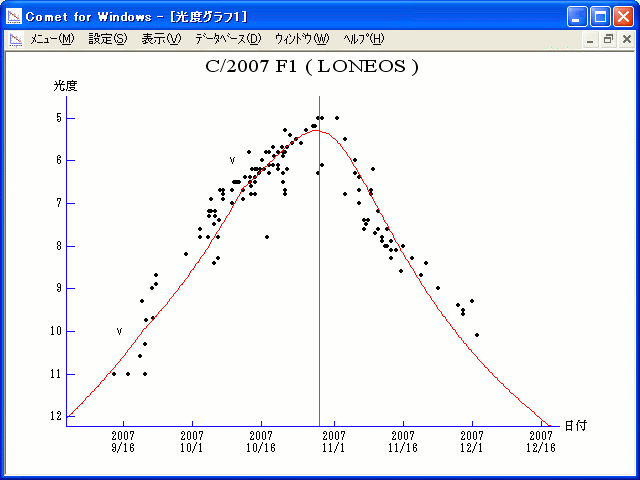Open the 設定(S) menu
The width and height of the screenshot is (640, 480).
108,39
